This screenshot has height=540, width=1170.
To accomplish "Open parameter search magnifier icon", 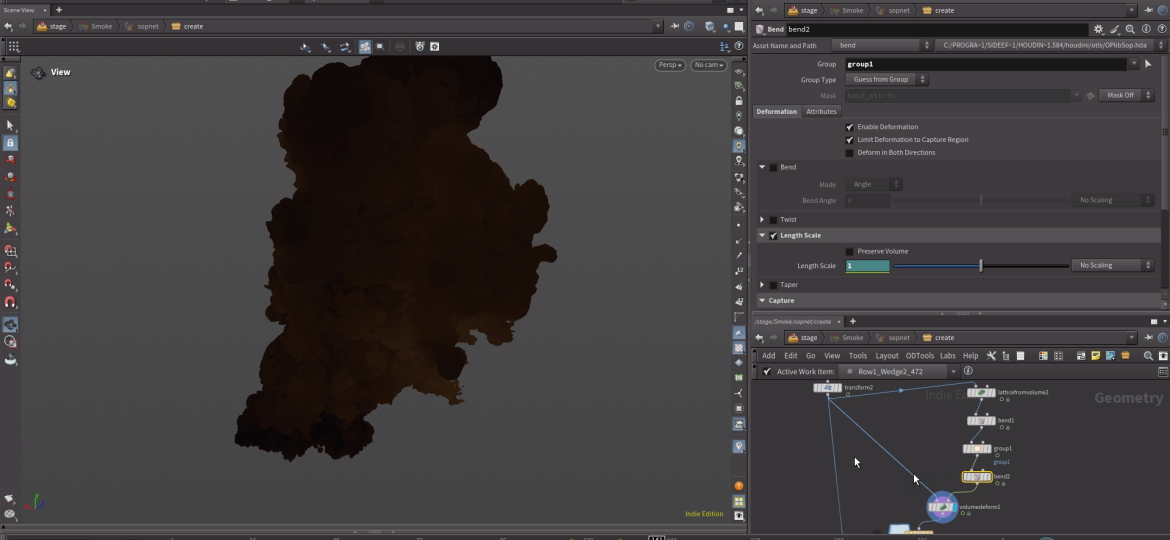I will point(1130,30).
